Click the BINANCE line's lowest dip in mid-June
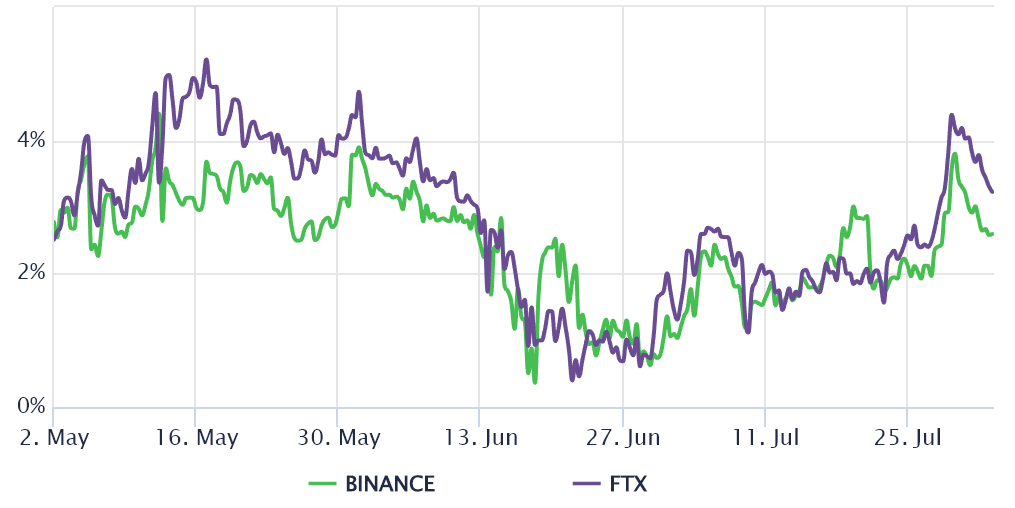The image size is (1015, 508). pos(535,382)
